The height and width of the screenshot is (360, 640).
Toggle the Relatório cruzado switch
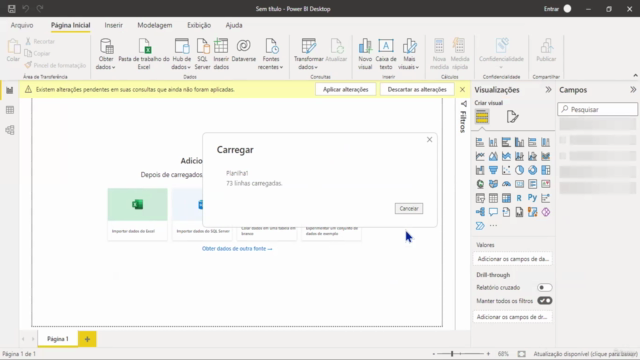(x=544, y=287)
